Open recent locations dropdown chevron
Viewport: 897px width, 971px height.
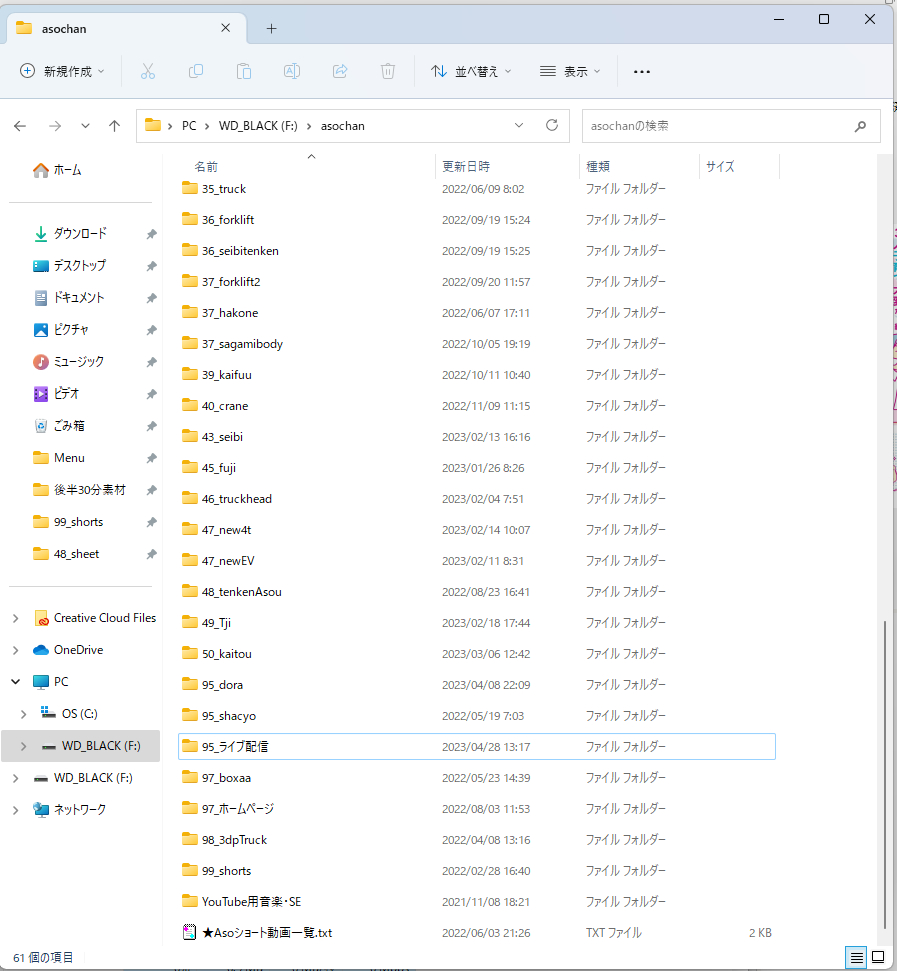pyautogui.click(x=85, y=126)
